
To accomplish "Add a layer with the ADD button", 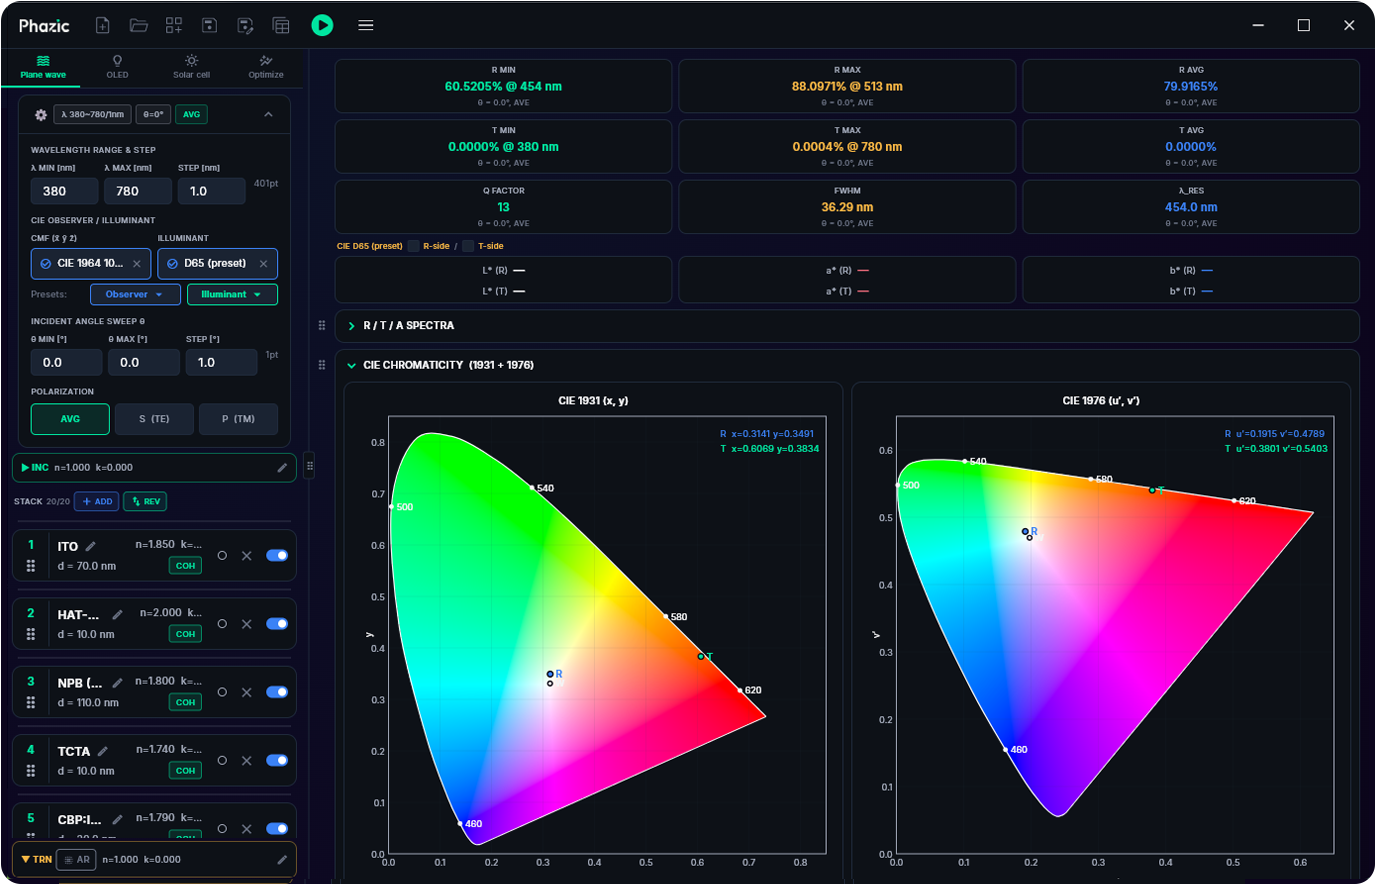I will 97,502.
